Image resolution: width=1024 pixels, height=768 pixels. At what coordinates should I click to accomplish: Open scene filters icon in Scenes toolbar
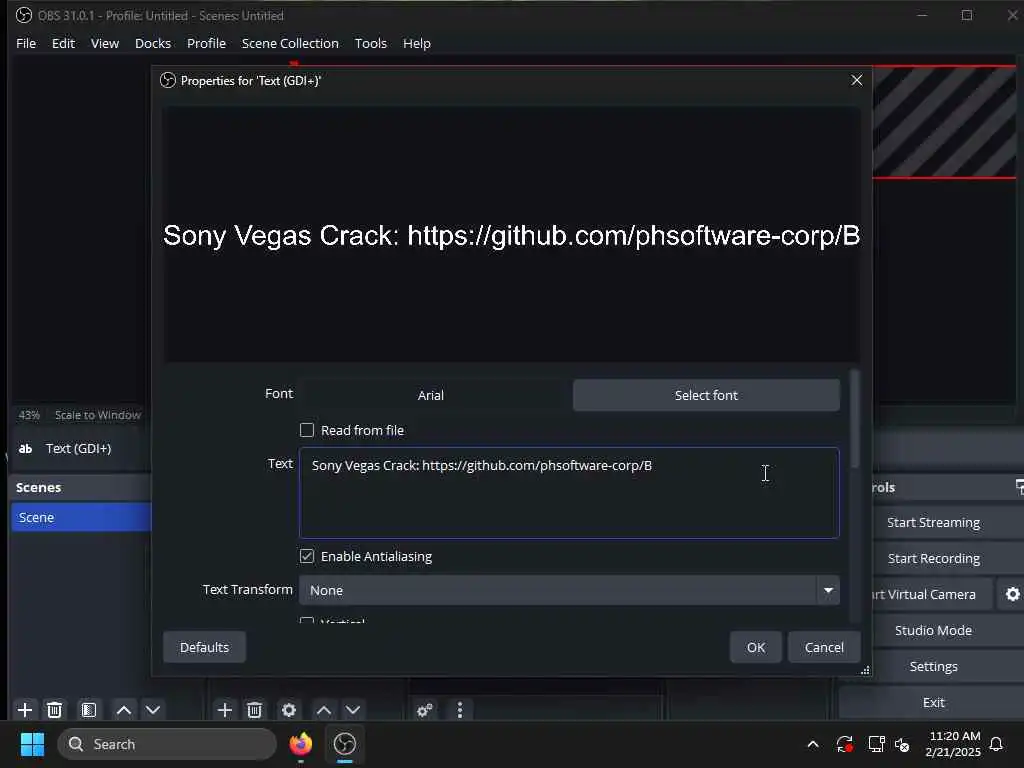point(88,710)
